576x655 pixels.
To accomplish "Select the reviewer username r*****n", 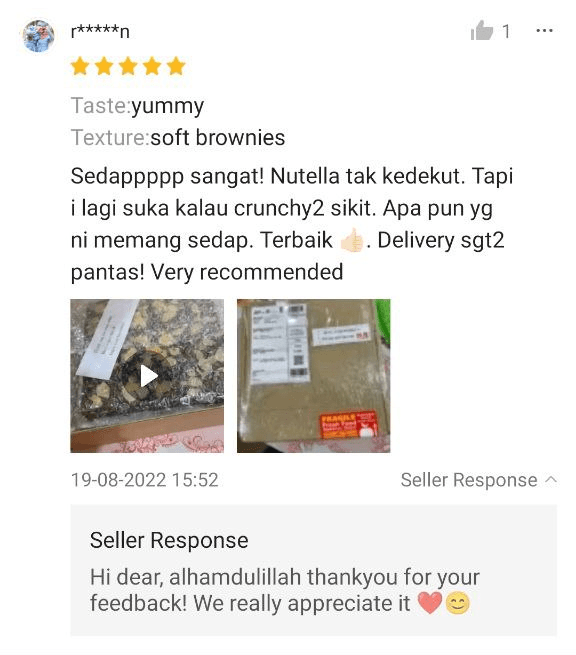I will click(x=100, y=31).
